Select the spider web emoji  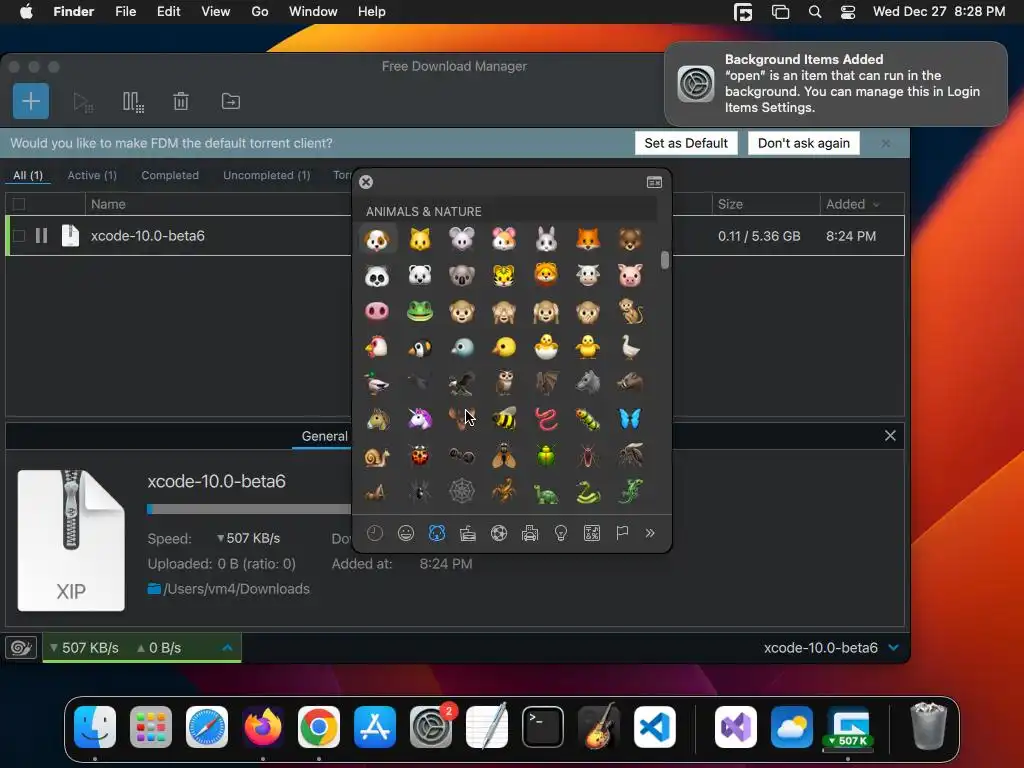462,491
